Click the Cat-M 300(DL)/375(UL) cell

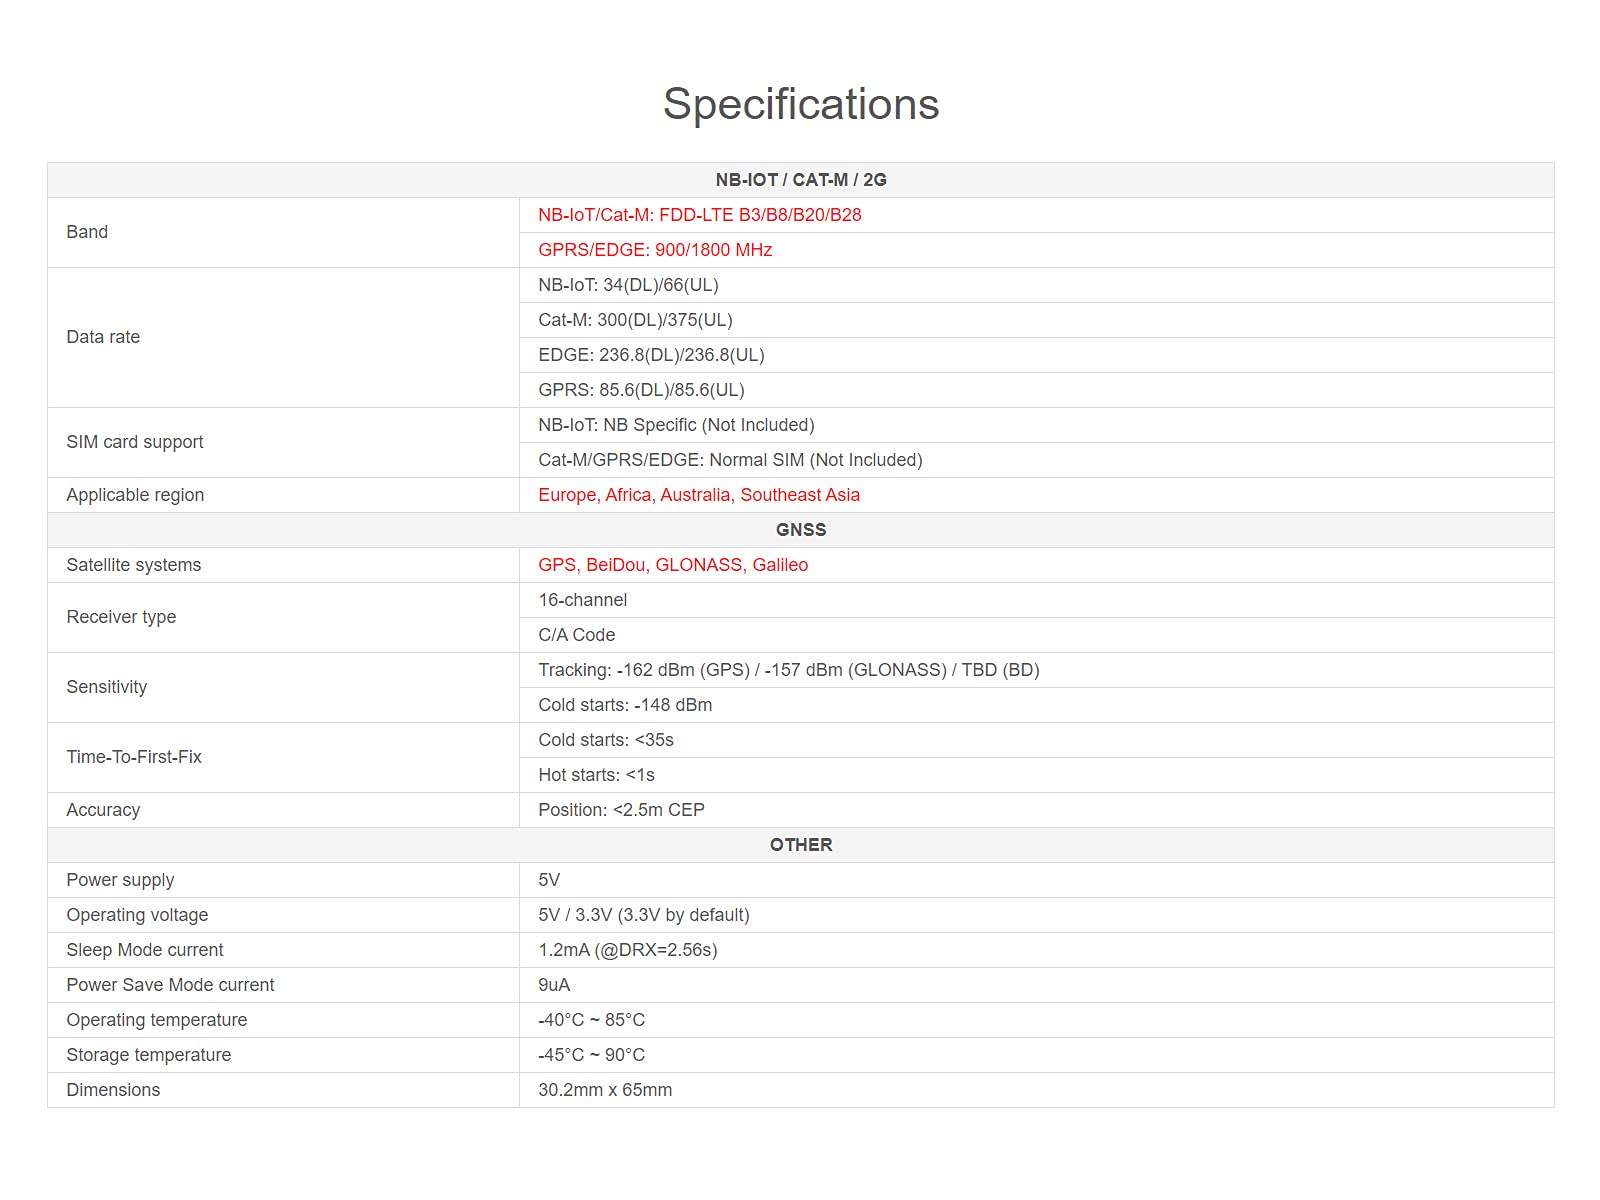pos(635,320)
